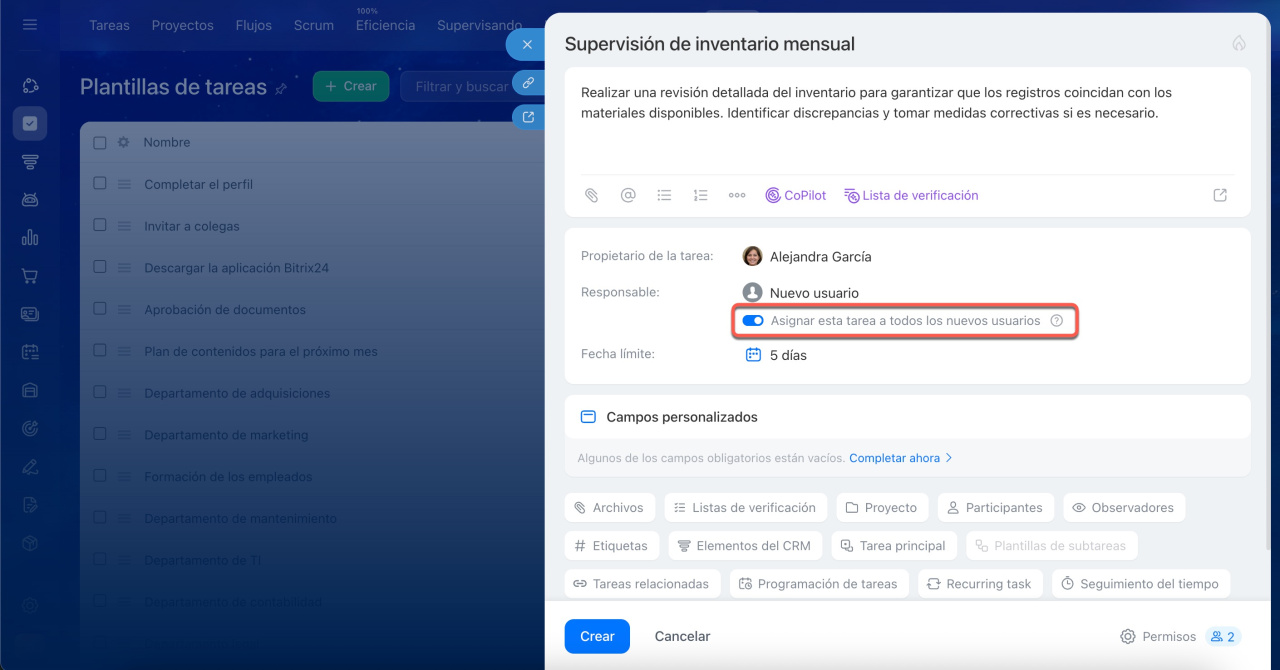Switch to the Proyectos tab

pyautogui.click(x=182, y=25)
